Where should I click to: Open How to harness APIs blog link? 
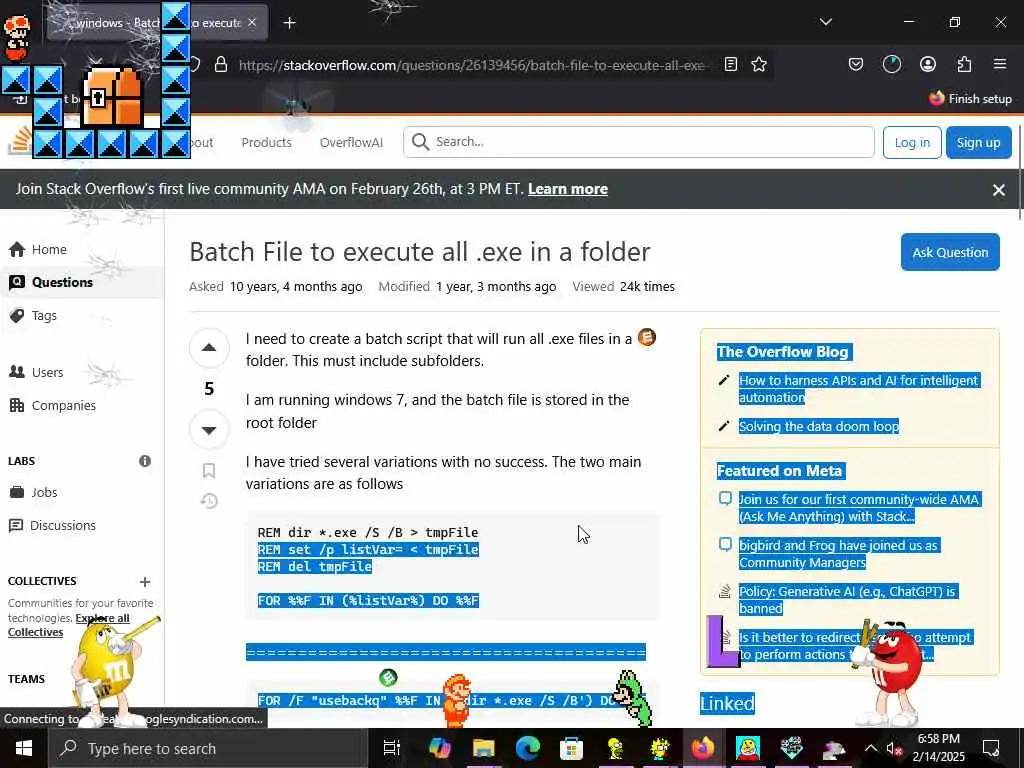[859, 389]
